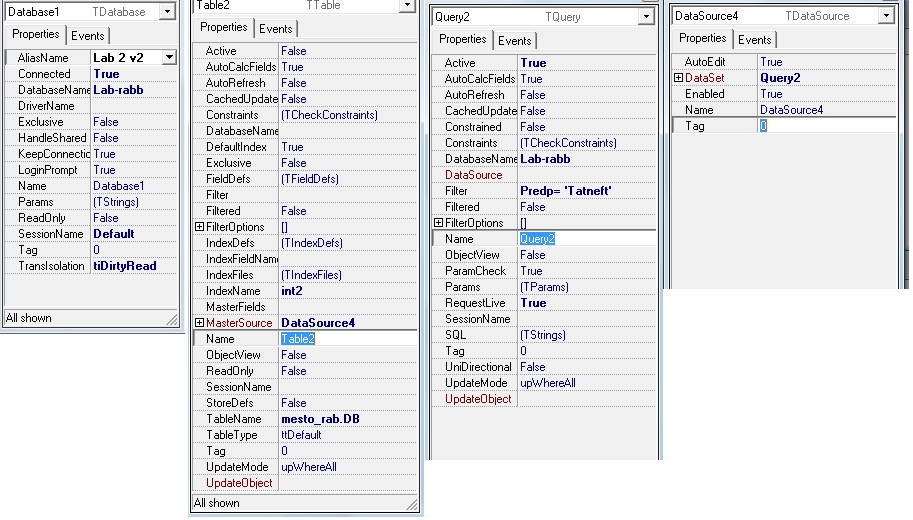This screenshot has width=913, height=520.
Task: Open the Events tab of Query2 inspector
Action: (x=515, y=41)
